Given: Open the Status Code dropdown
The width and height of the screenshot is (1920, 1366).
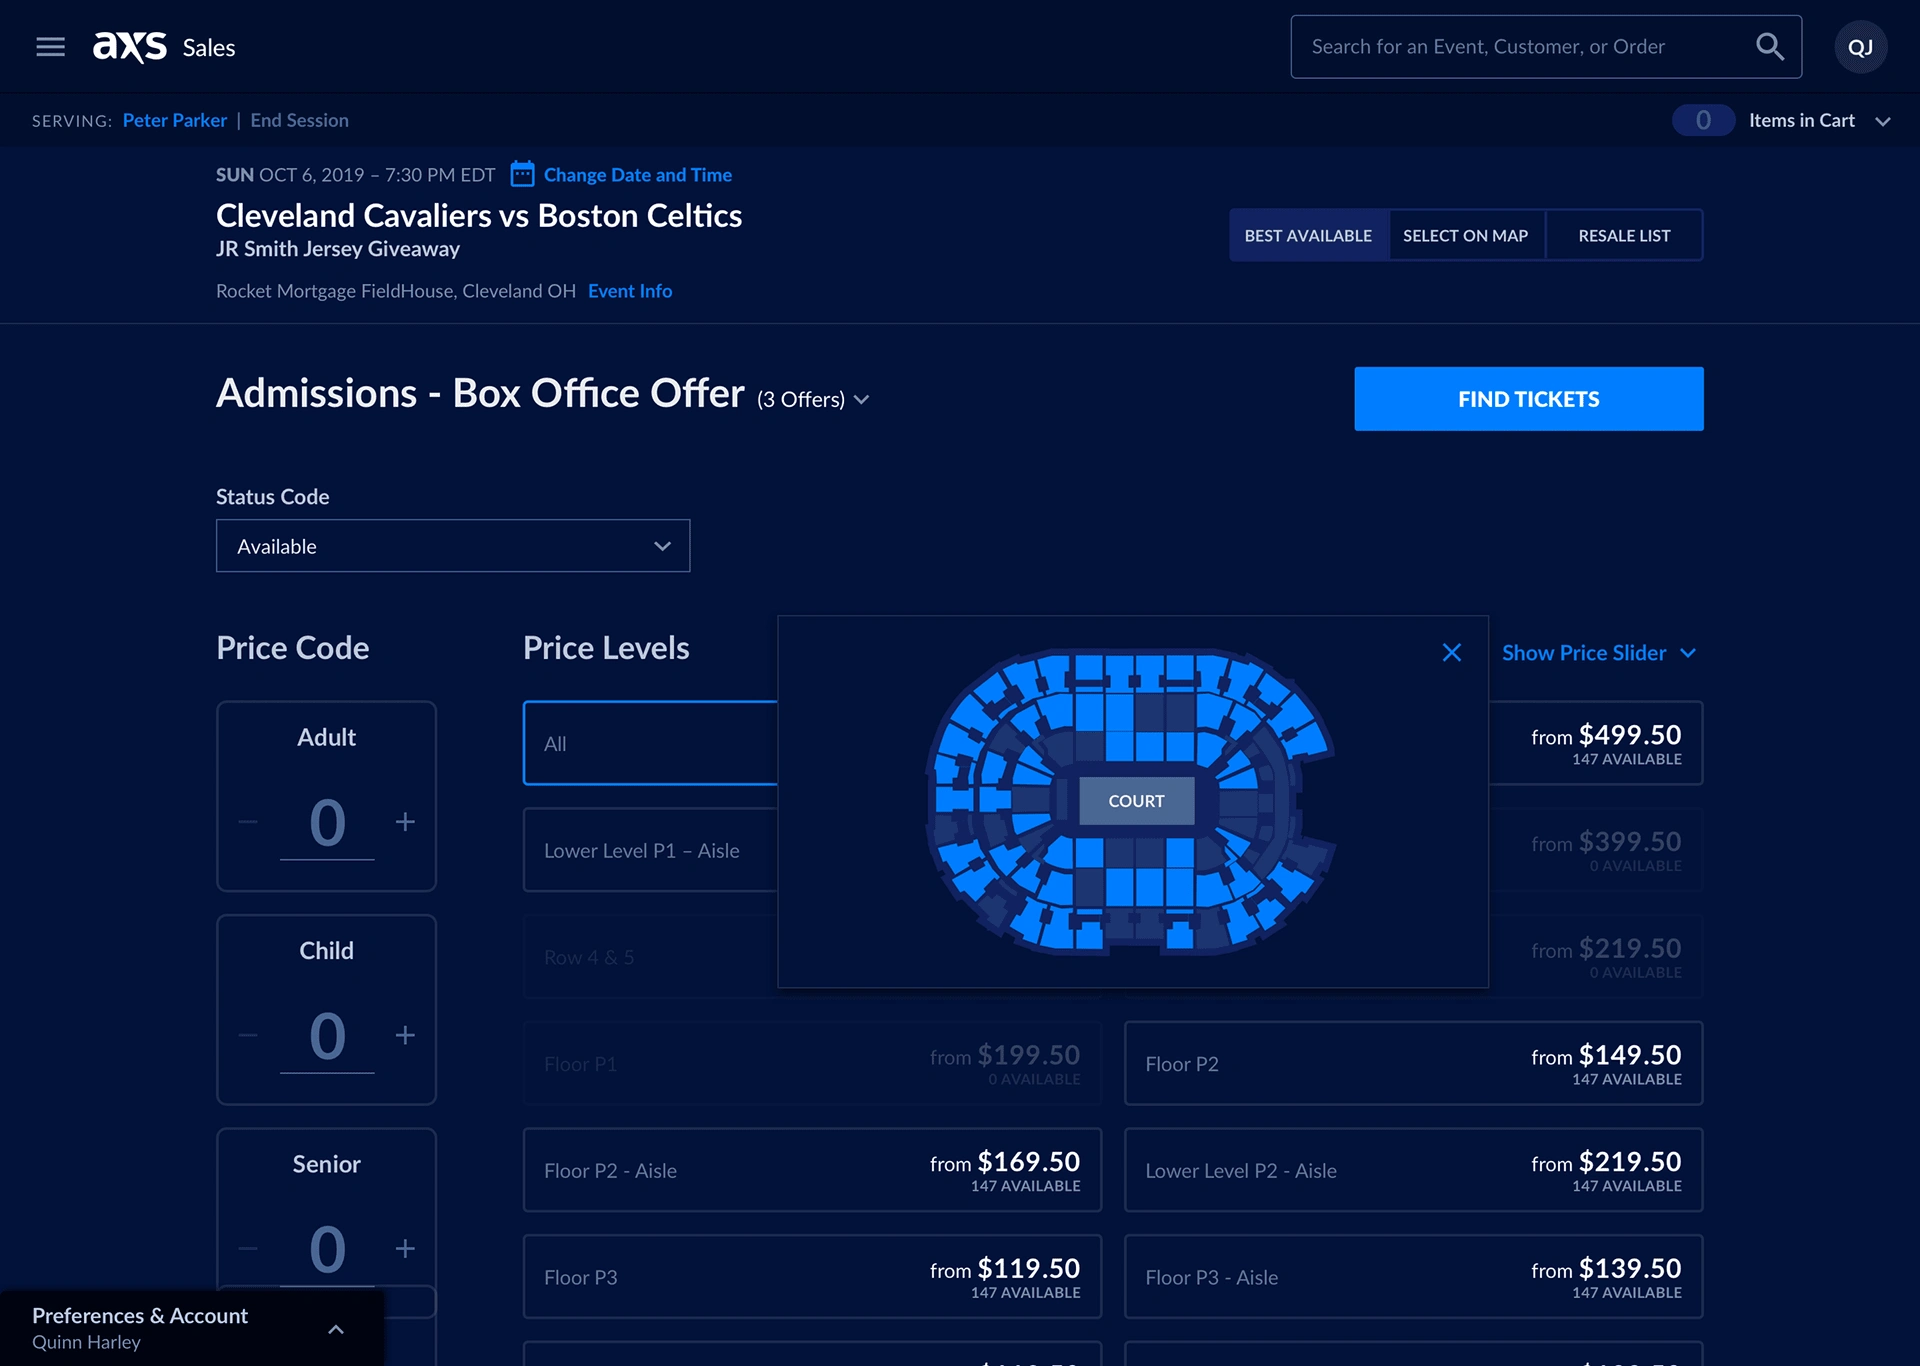Looking at the screenshot, I should (x=453, y=546).
